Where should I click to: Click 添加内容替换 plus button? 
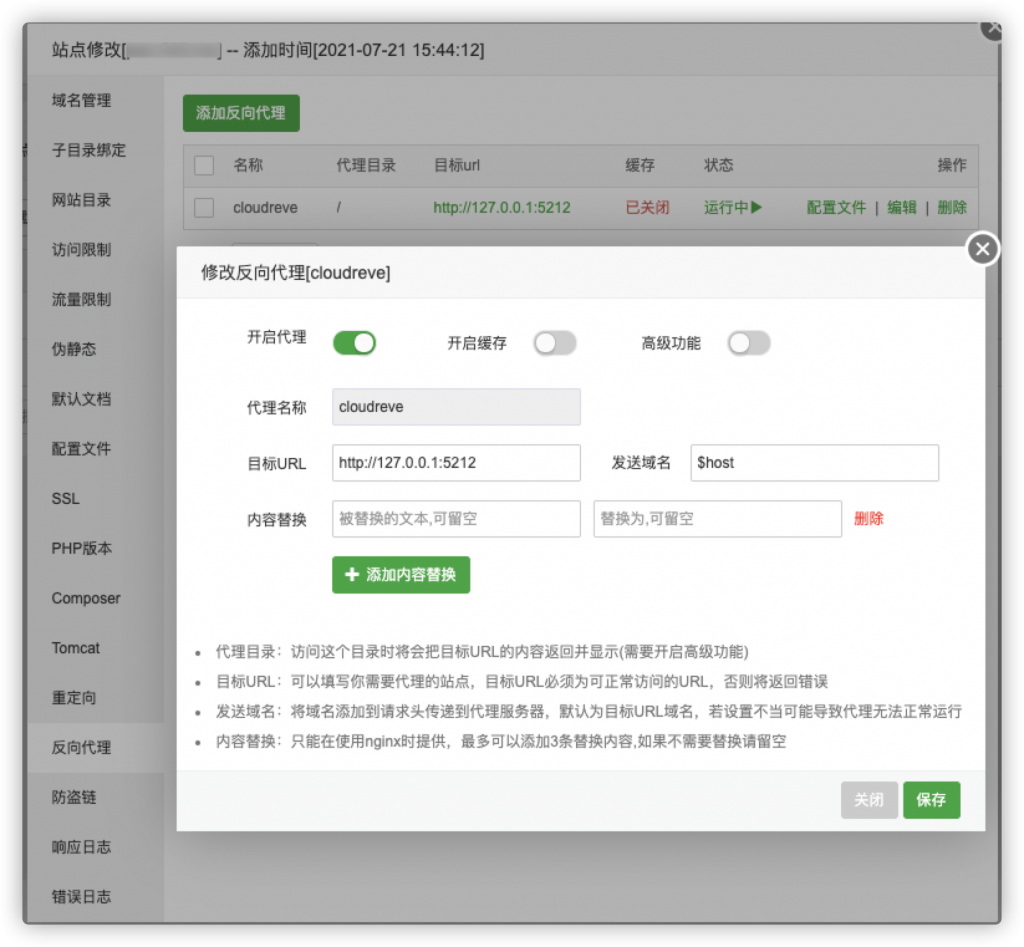click(401, 575)
